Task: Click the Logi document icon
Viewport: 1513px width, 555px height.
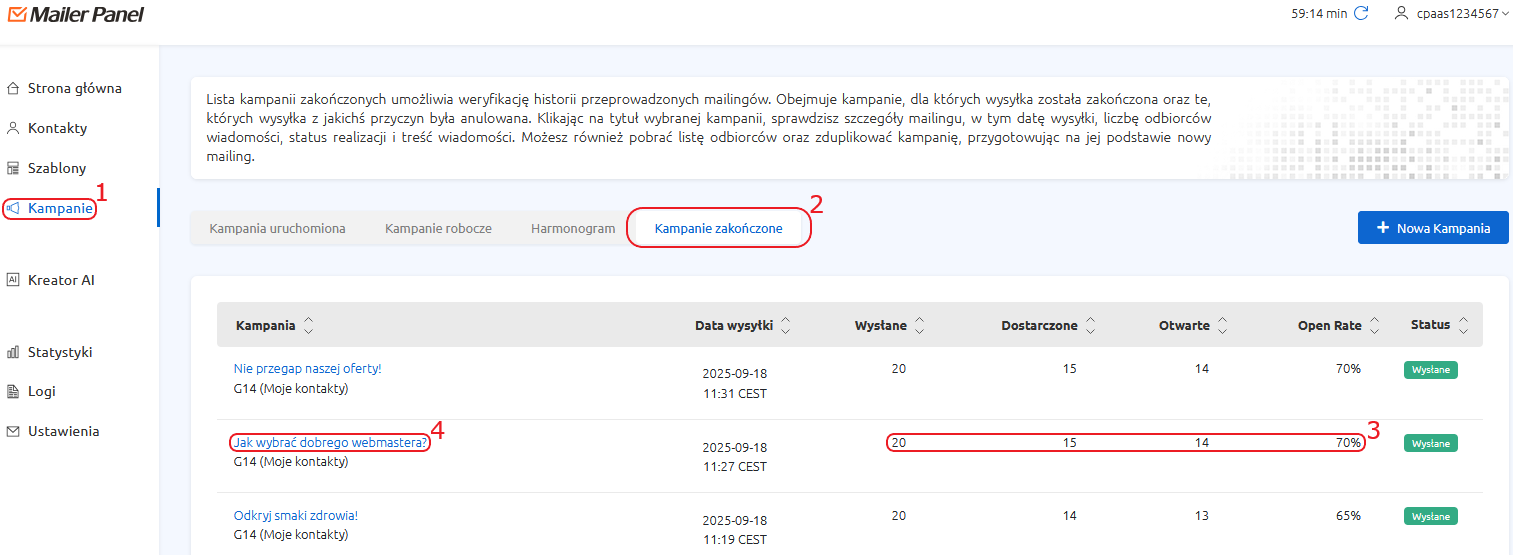Action: point(13,391)
